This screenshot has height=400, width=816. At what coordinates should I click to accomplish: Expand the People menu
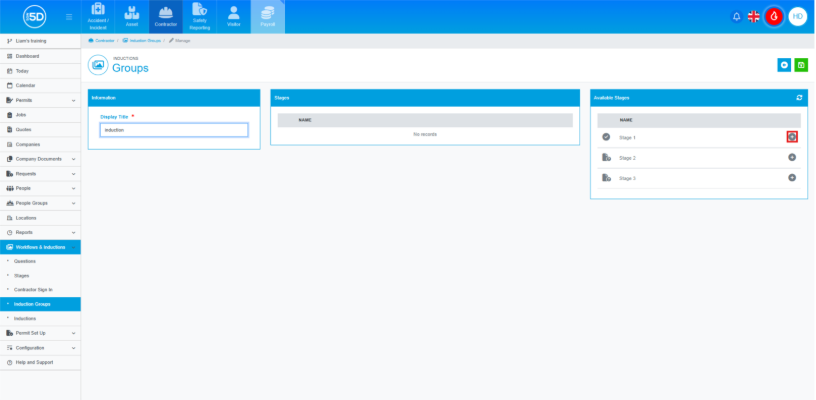40,188
